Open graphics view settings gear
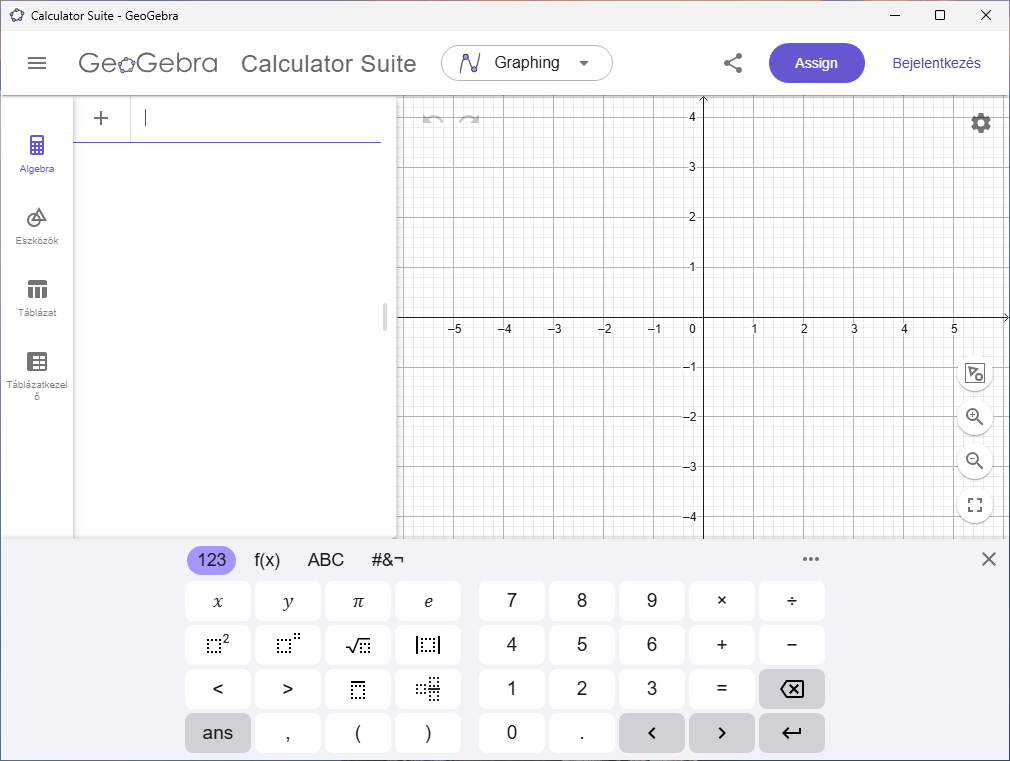 click(x=980, y=123)
